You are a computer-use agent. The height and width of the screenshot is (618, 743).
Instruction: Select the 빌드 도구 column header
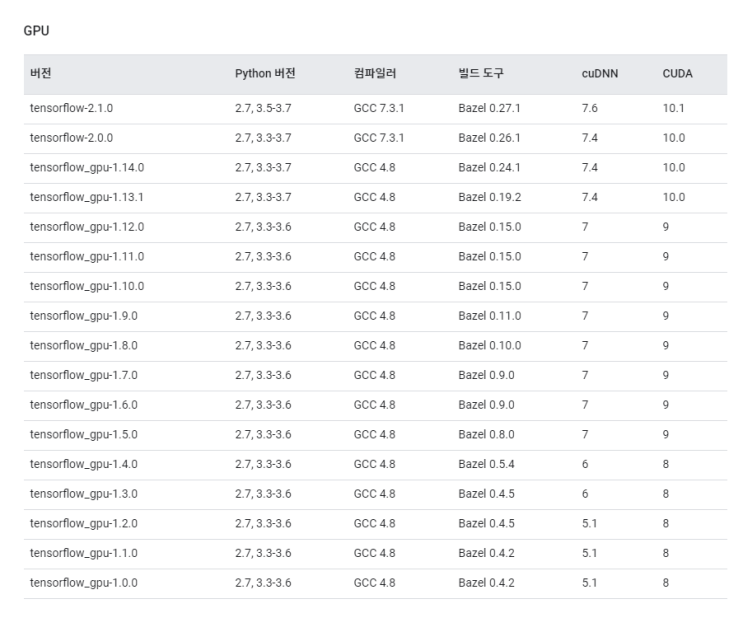tap(481, 74)
